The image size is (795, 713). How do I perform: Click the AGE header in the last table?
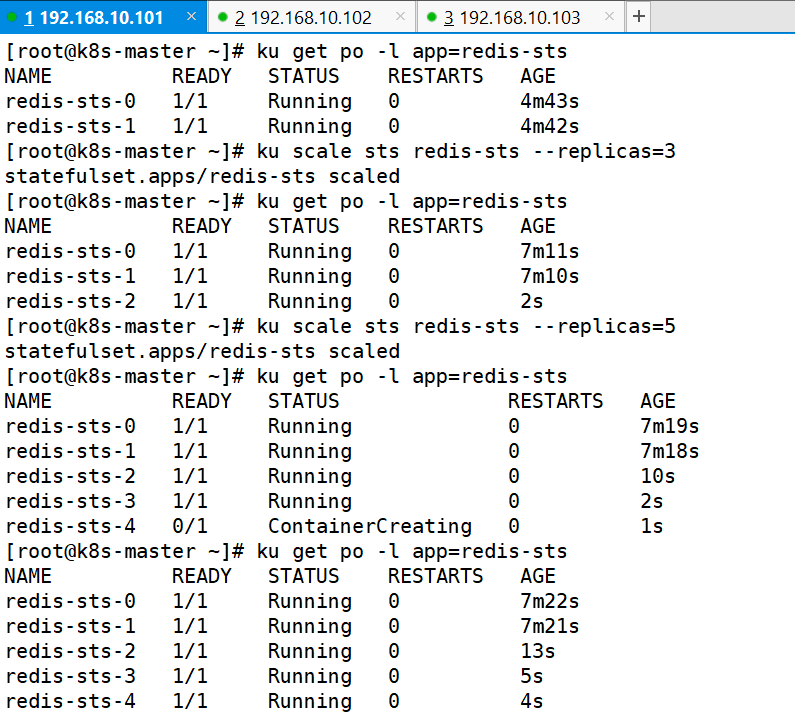pos(538,576)
